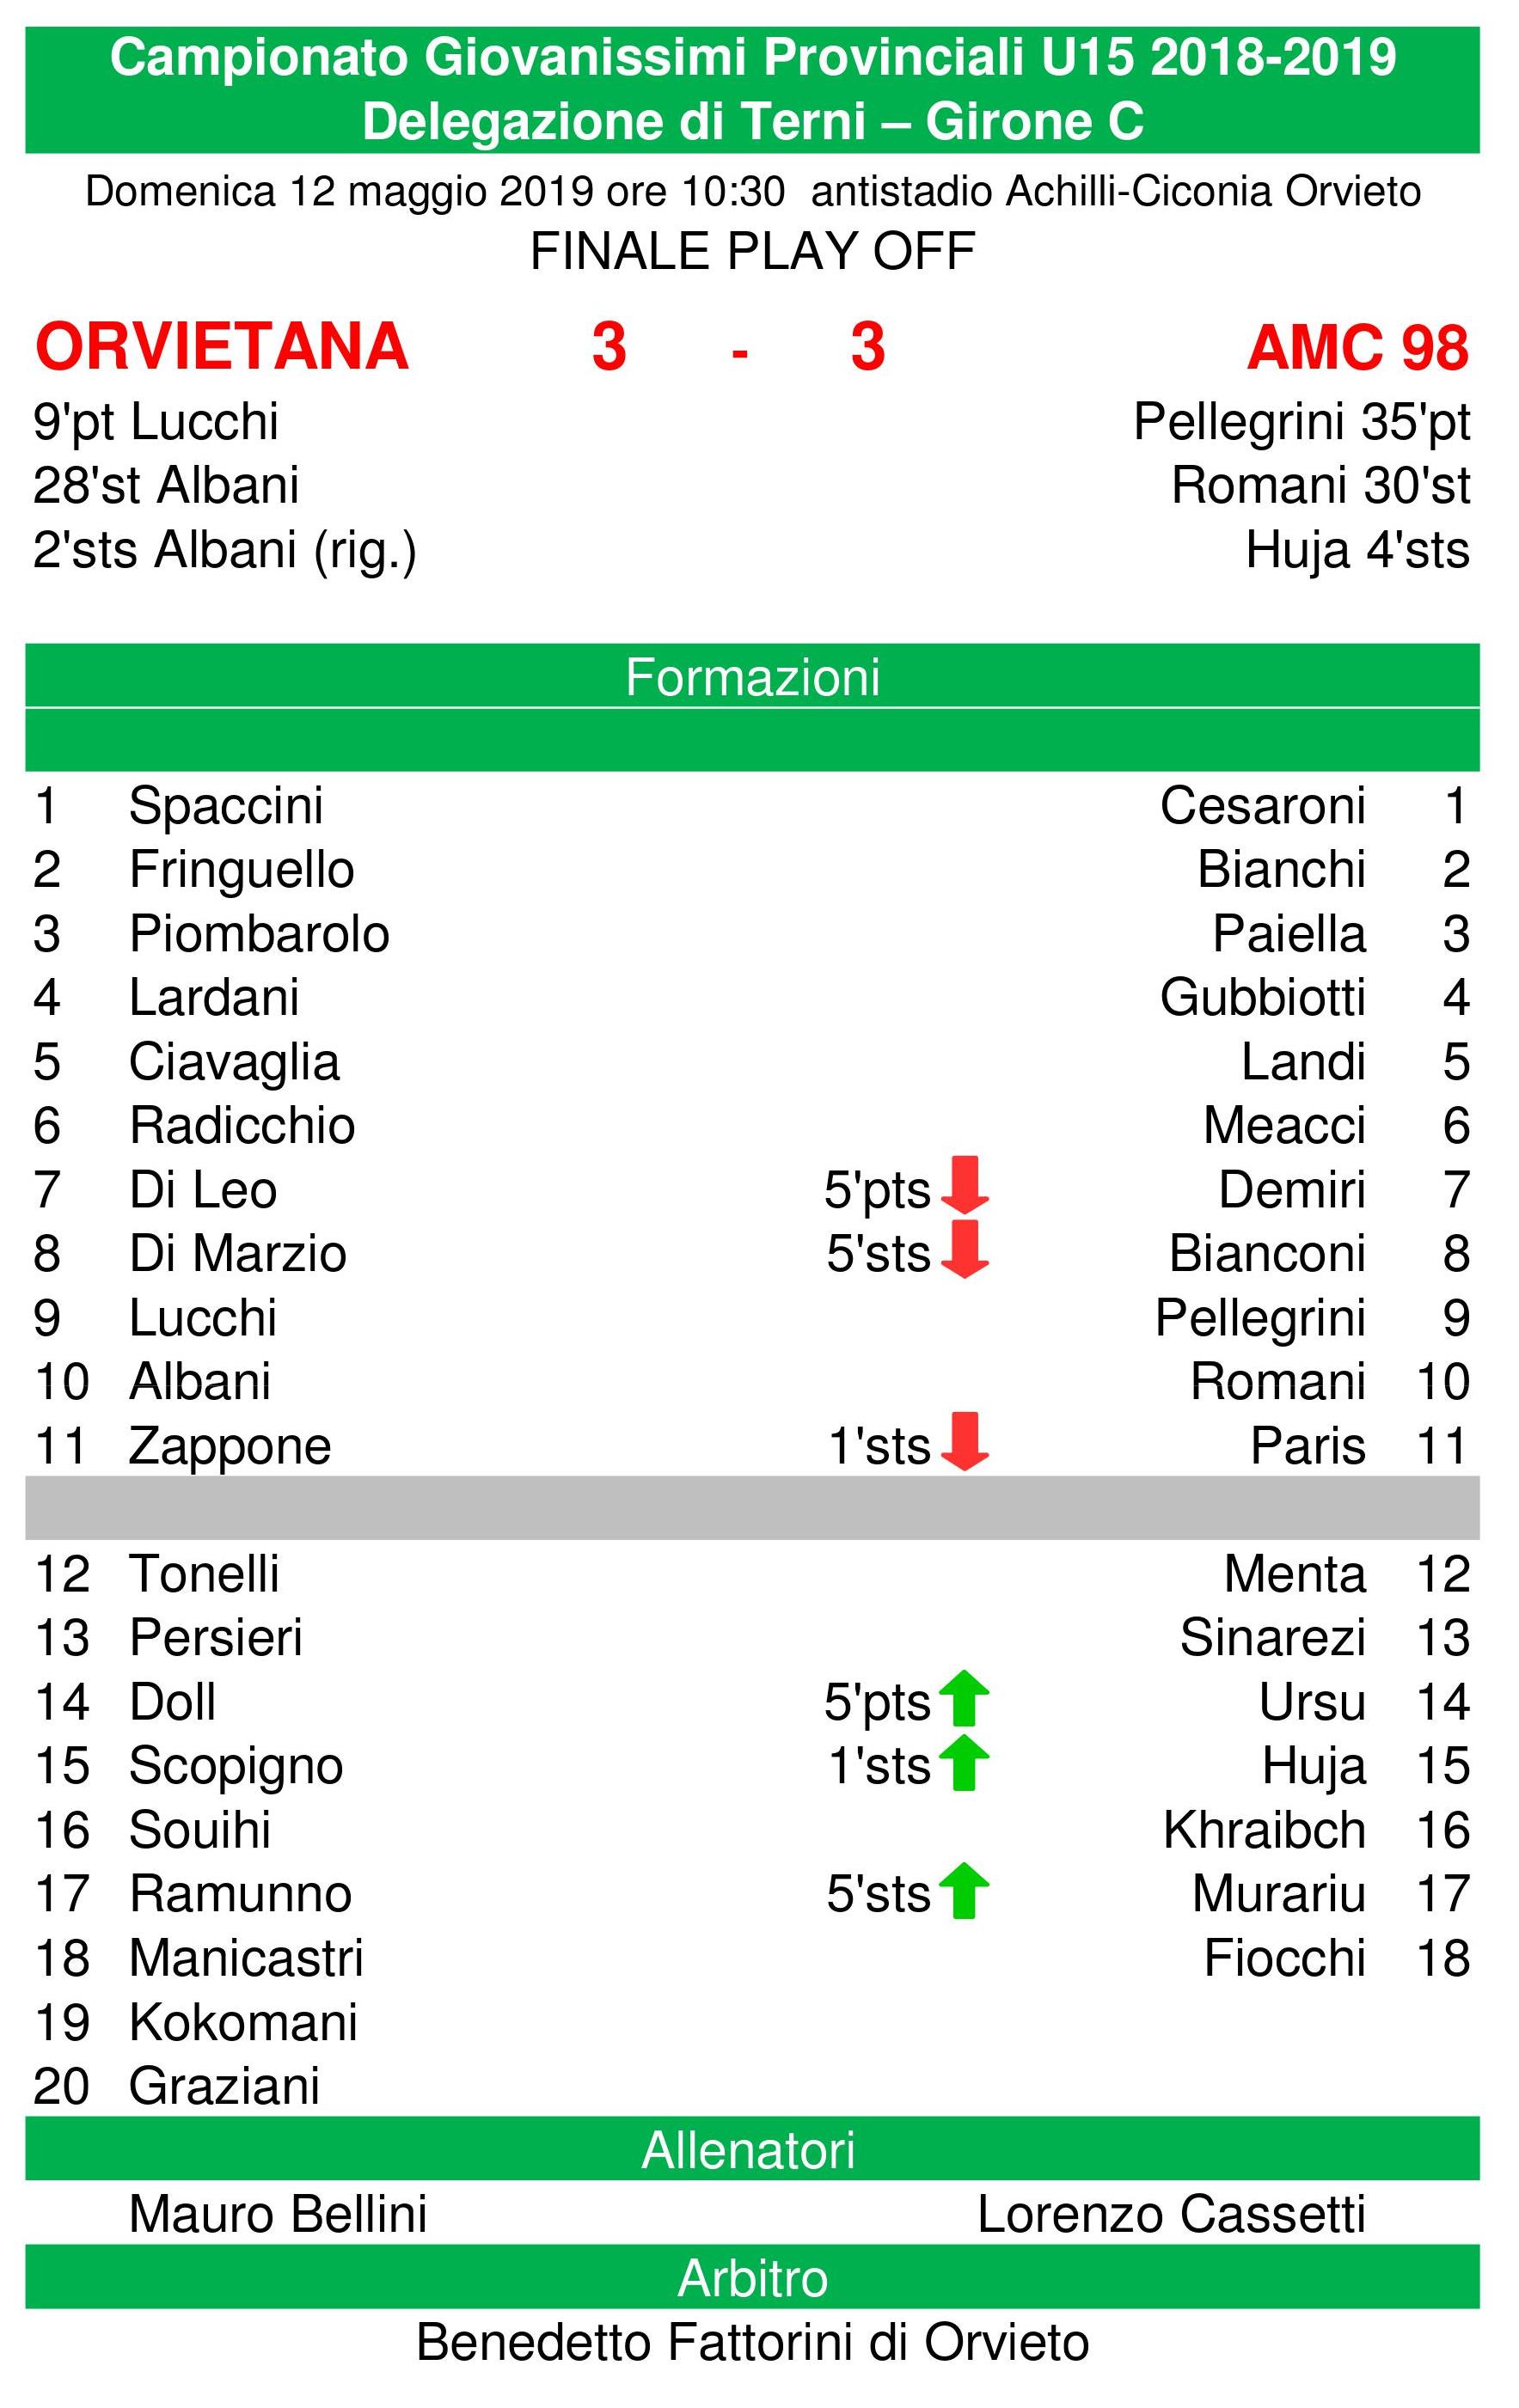Click coach name Lorenzo Cassetti

click(1171, 2214)
